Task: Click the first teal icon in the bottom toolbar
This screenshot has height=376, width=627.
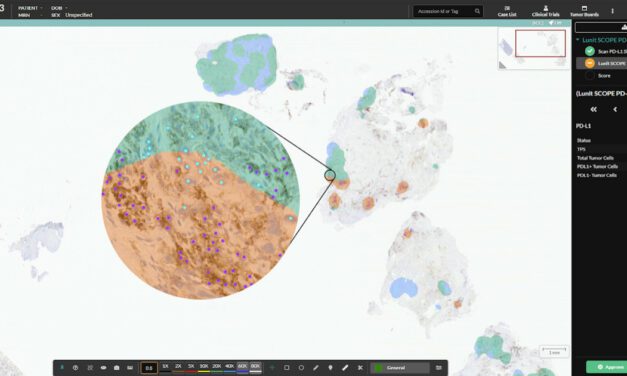Action: 62,368
